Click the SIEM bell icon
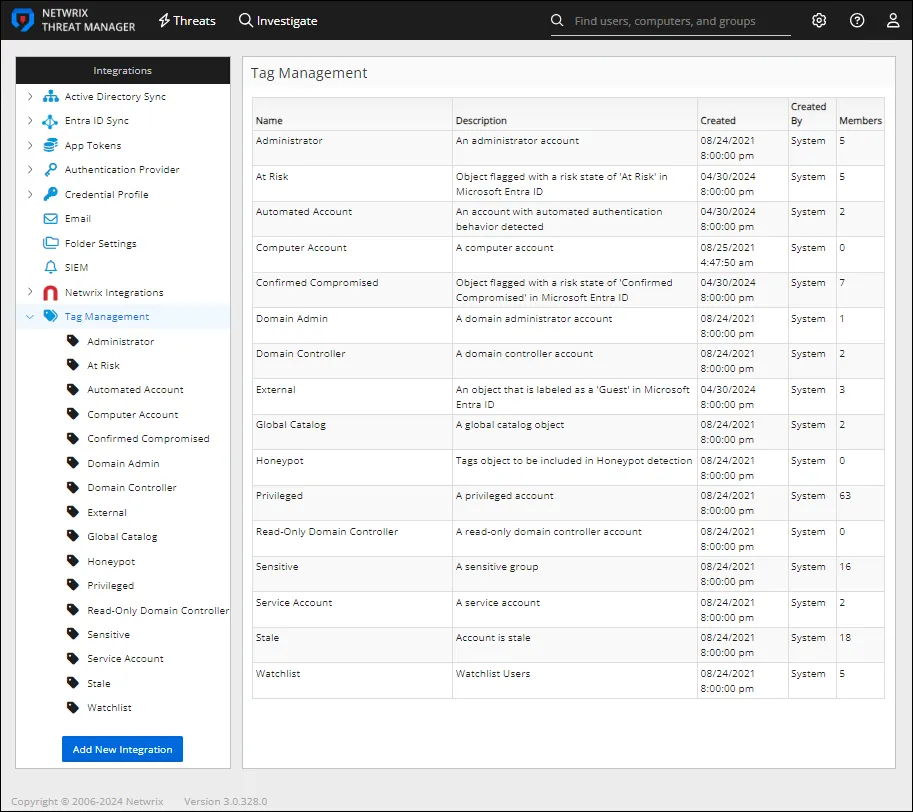This screenshot has width=913, height=812. coord(51,267)
